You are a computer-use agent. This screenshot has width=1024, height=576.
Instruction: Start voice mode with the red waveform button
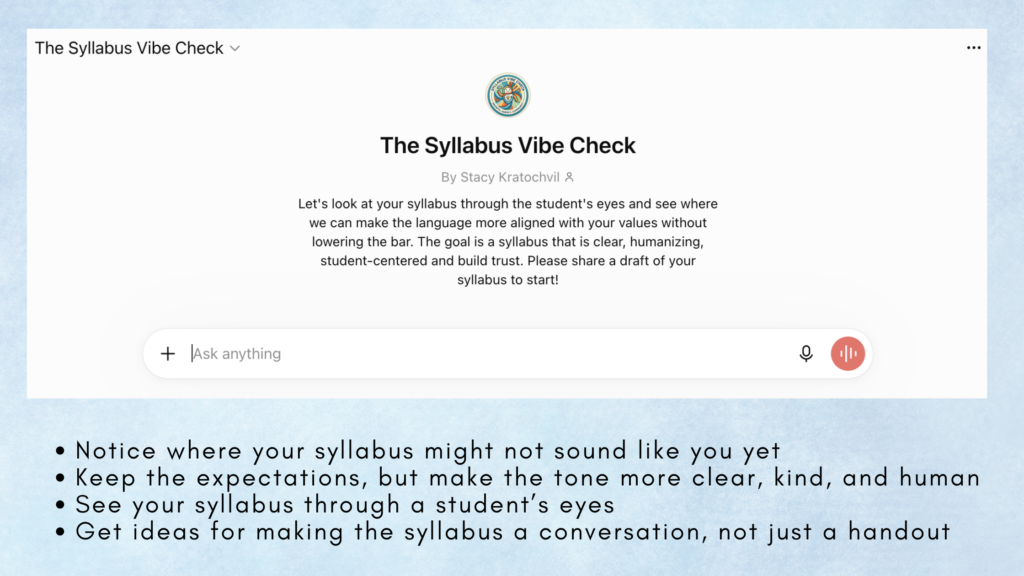(848, 353)
